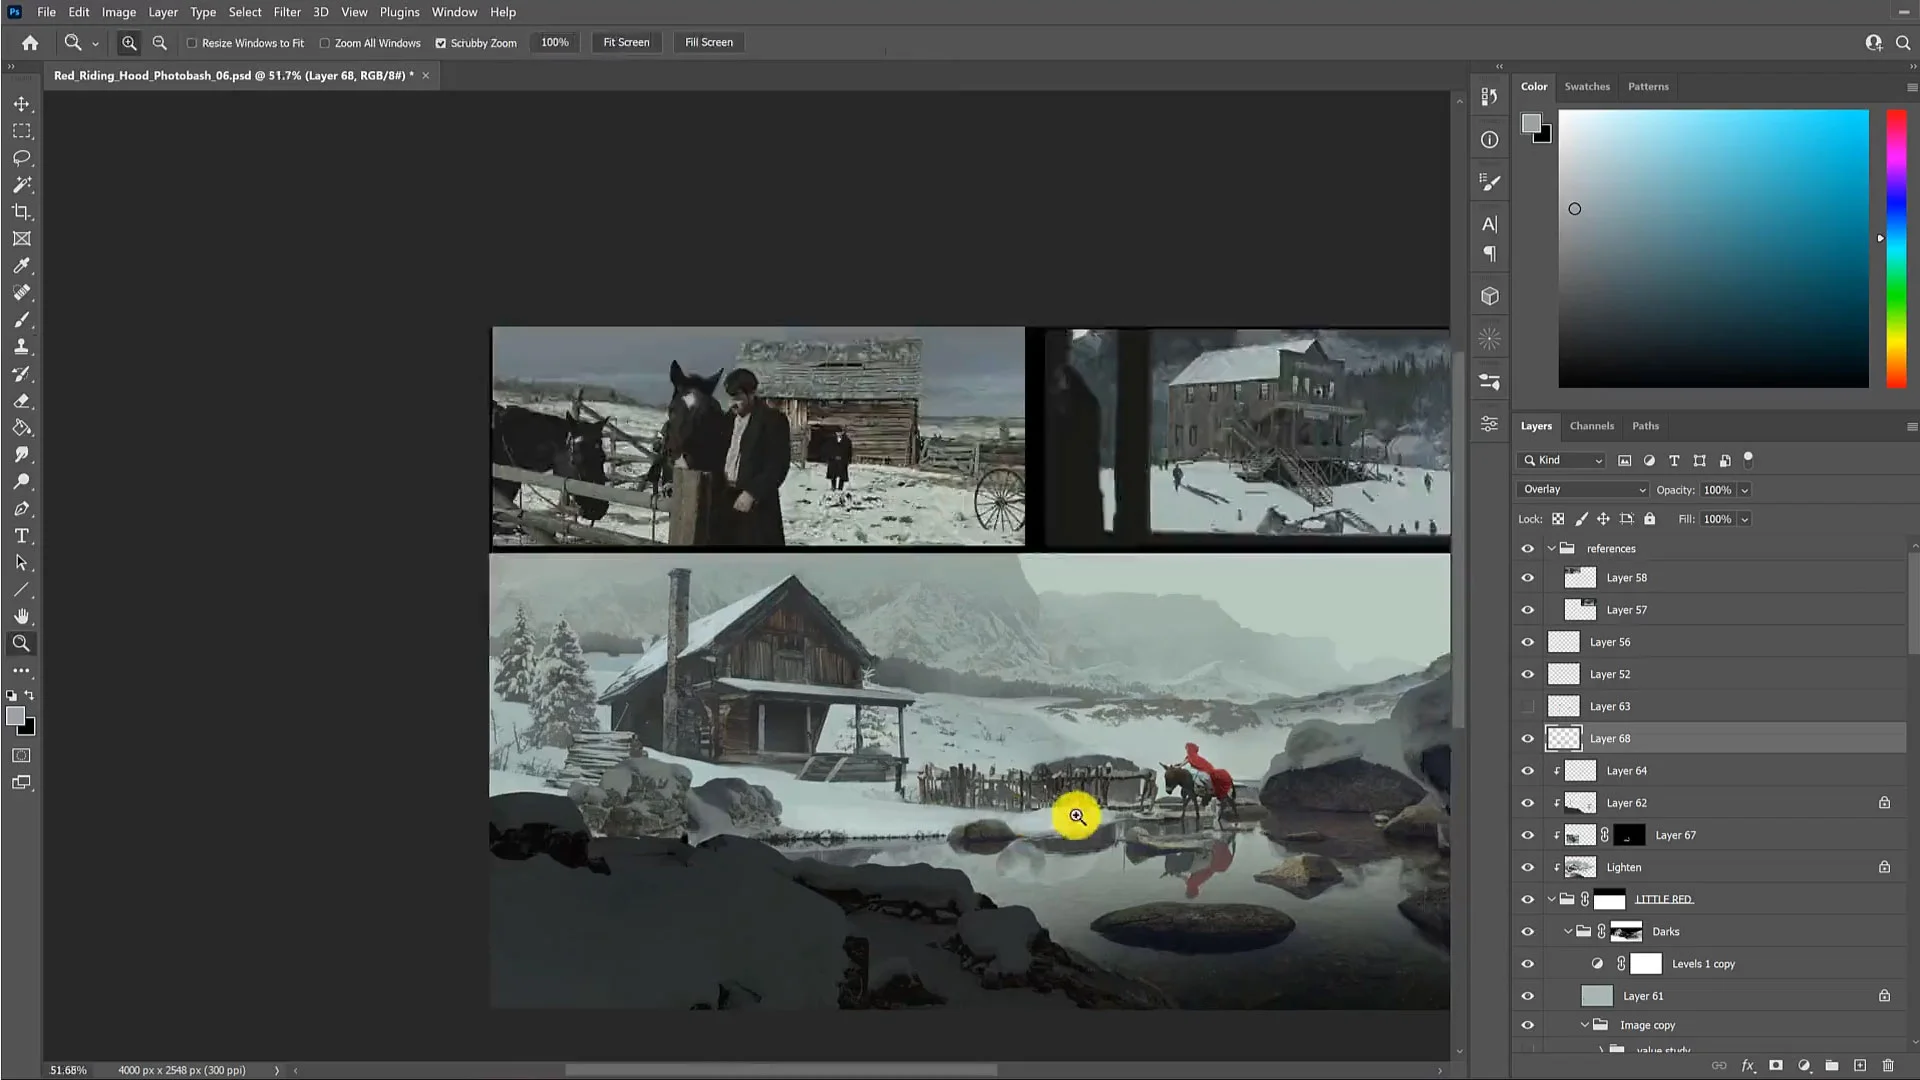Select the Dodge tool
This screenshot has height=1080, width=1920.
[x=21, y=482]
